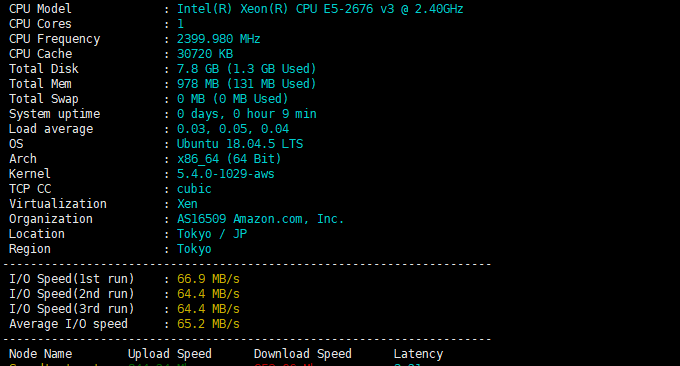The image size is (680, 366).
Task: Click location value 'Tokyo / JP'
Action: click(212, 234)
